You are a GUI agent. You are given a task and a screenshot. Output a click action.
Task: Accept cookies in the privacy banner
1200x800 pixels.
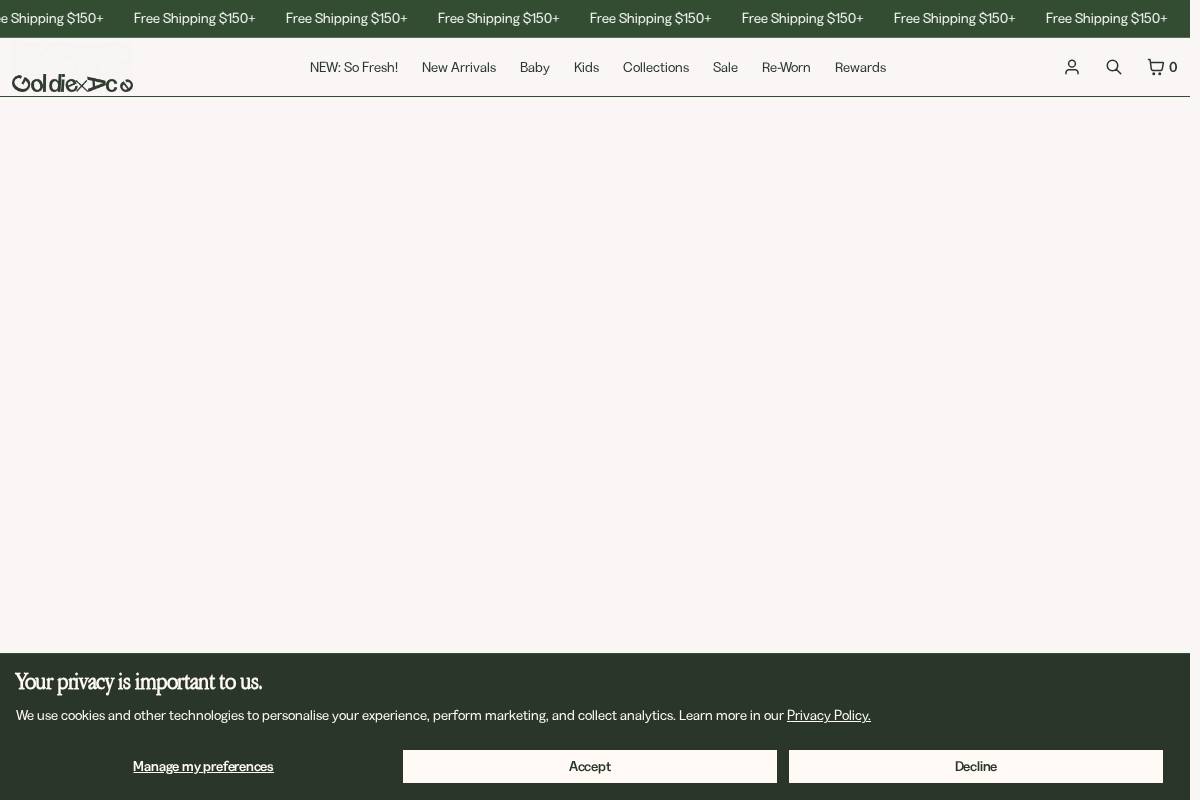click(590, 766)
